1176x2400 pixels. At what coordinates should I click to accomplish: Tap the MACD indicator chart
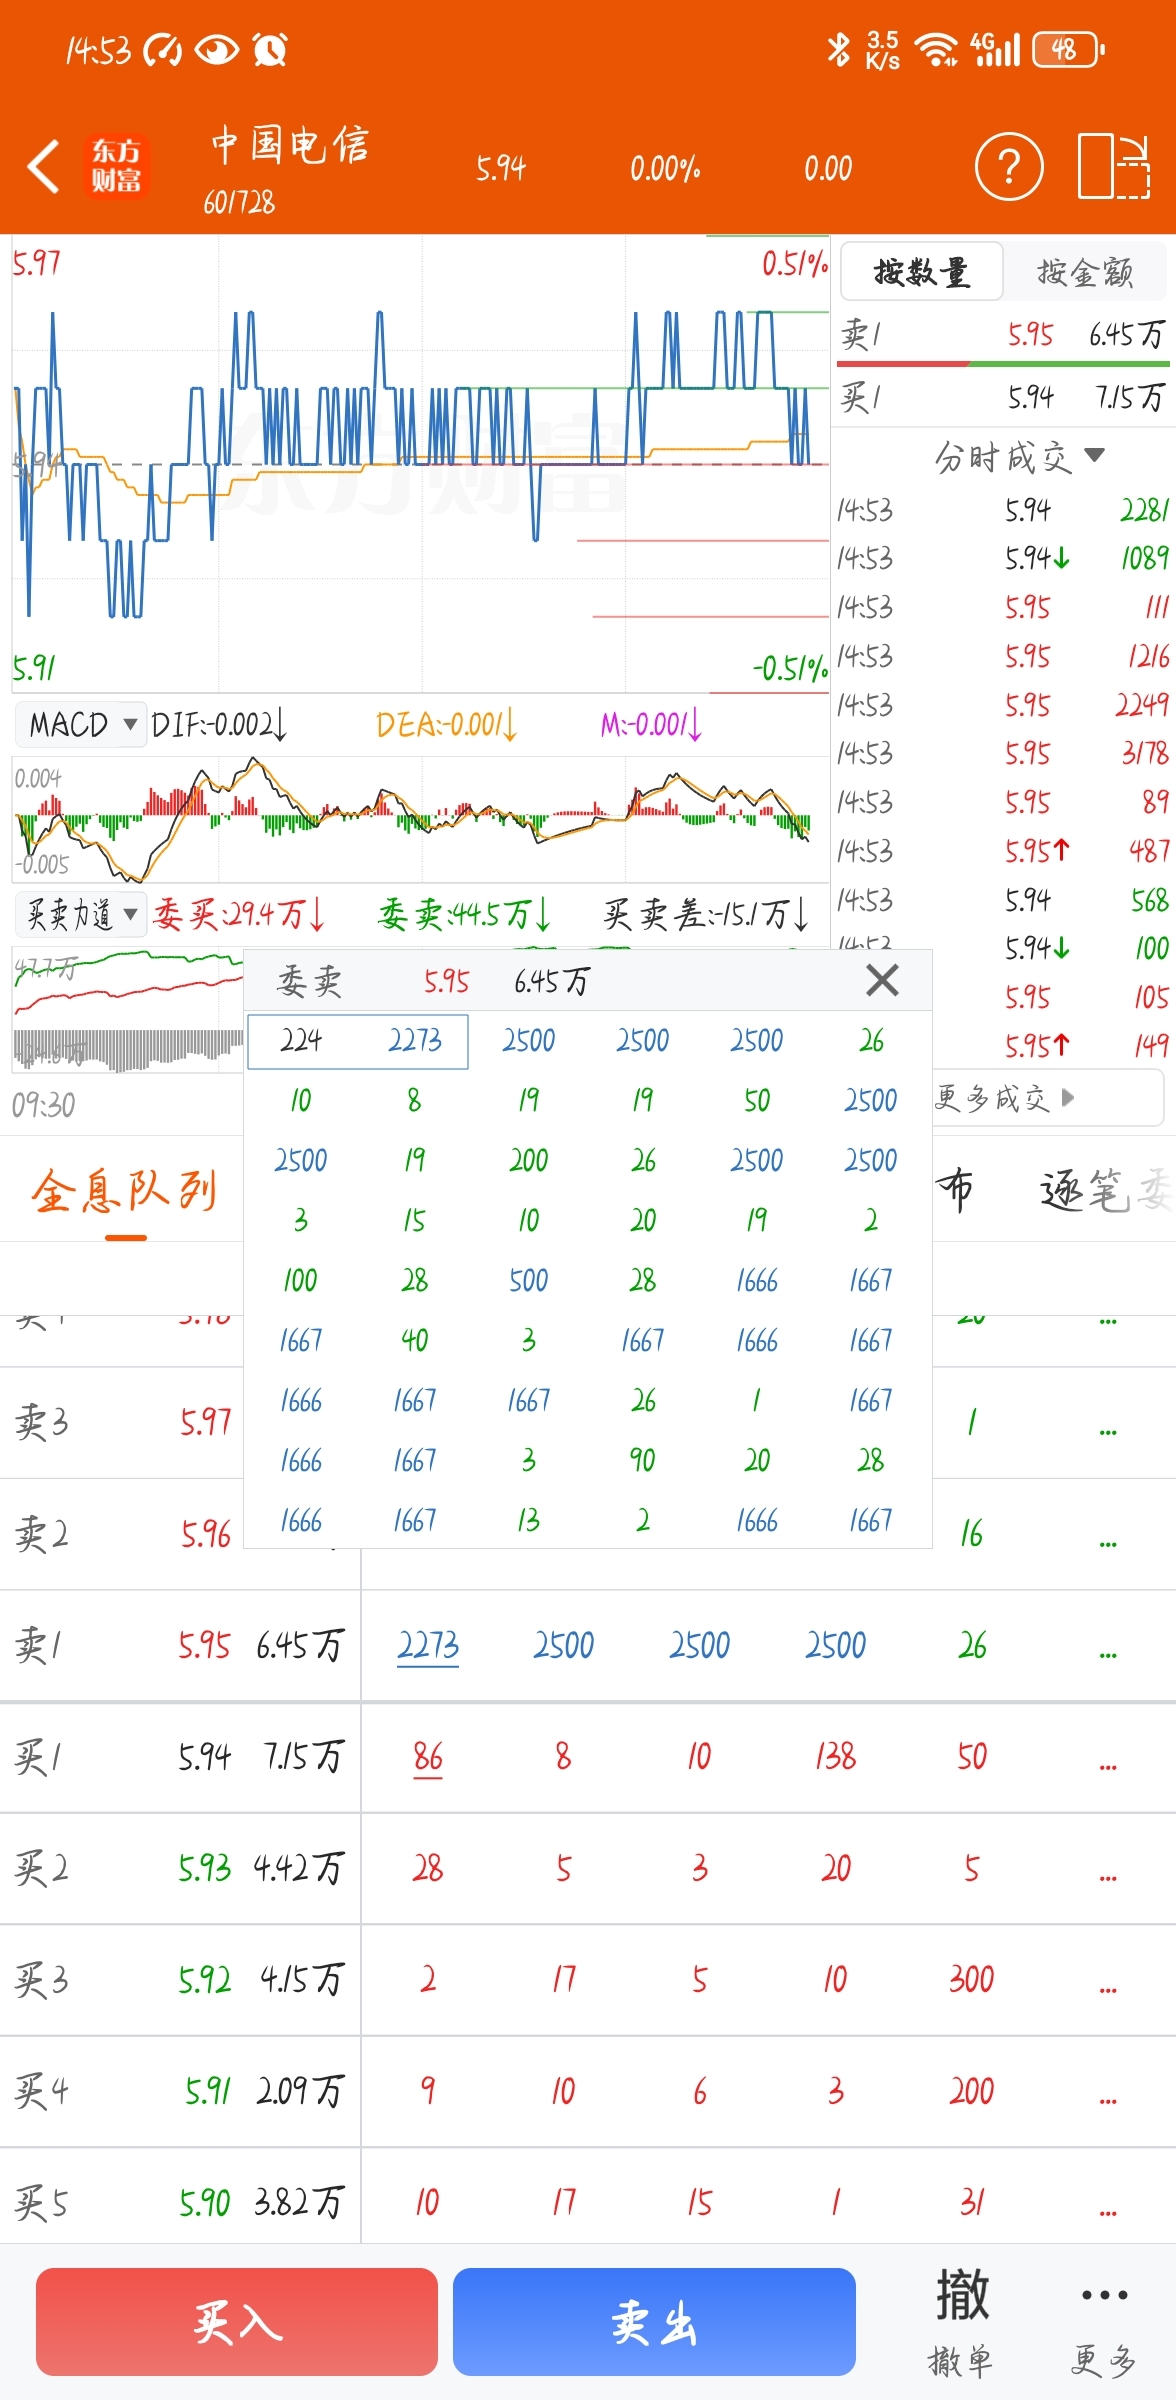pos(420,820)
